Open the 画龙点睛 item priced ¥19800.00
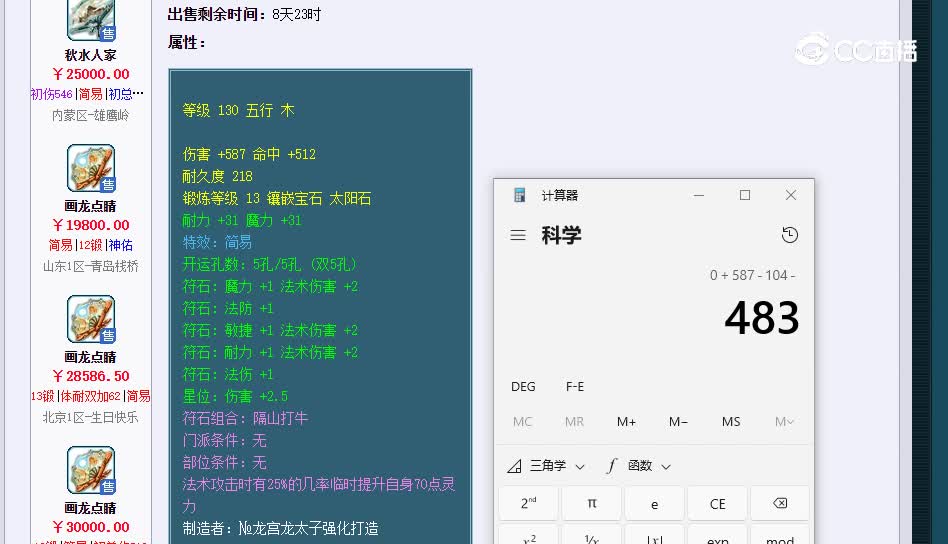 tap(91, 168)
